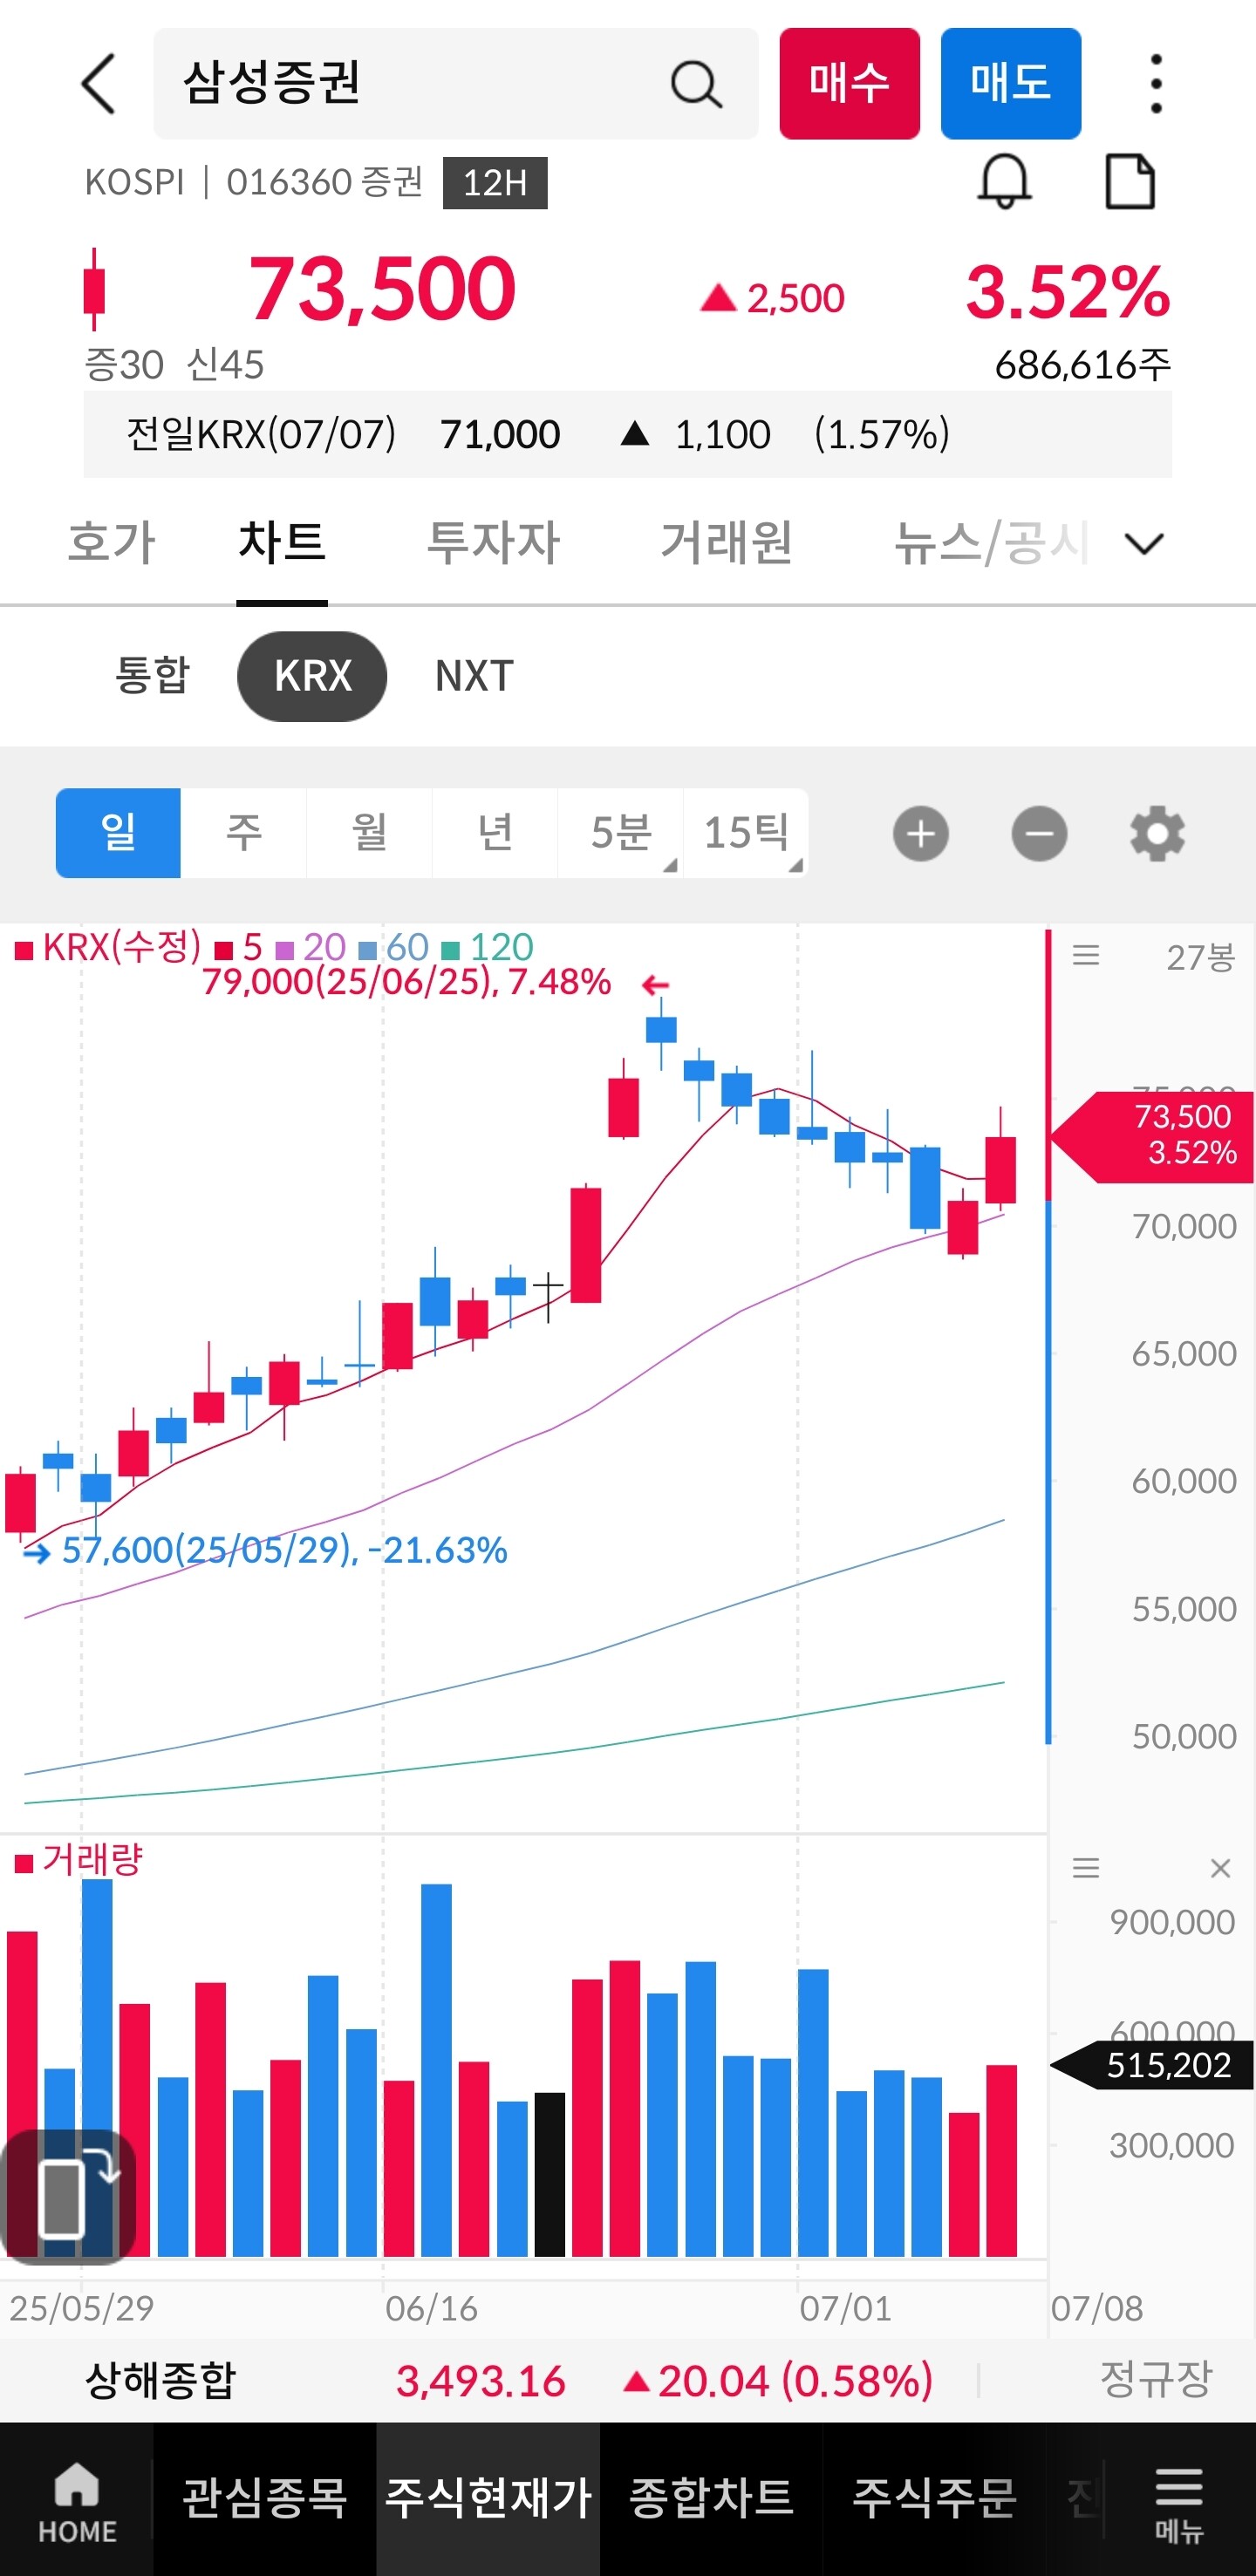The height and width of the screenshot is (2576, 1256).
Task: Tap the 신45 credit label
Action: pyautogui.click(x=226, y=365)
